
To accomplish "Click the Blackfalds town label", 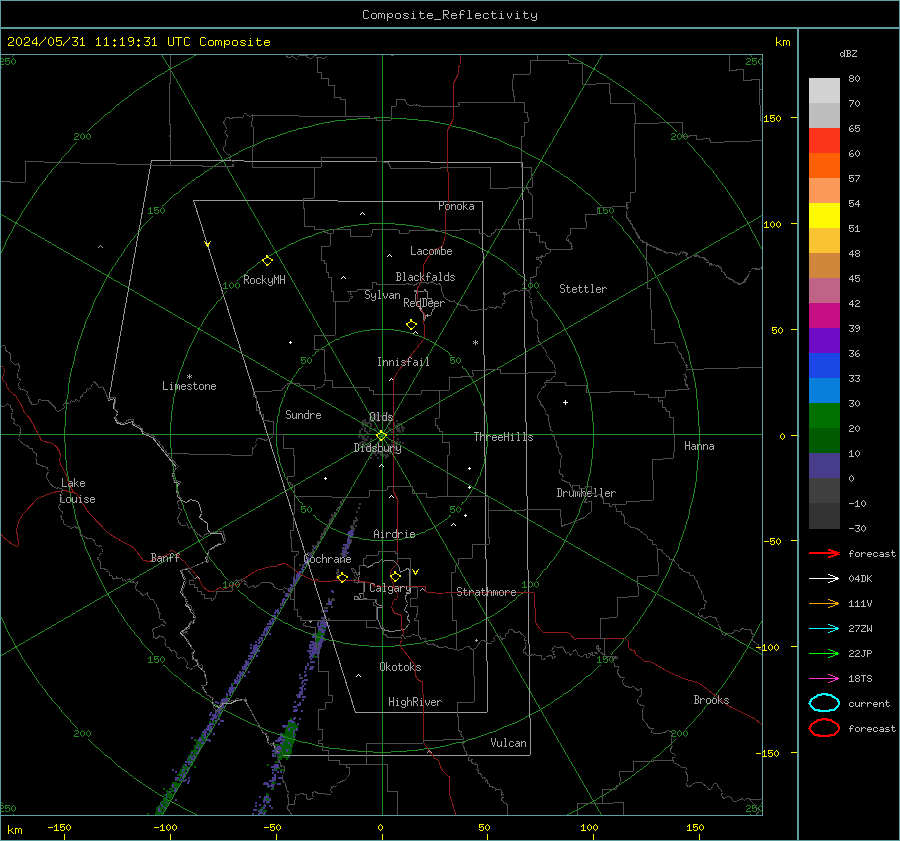I will (x=425, y=277).
